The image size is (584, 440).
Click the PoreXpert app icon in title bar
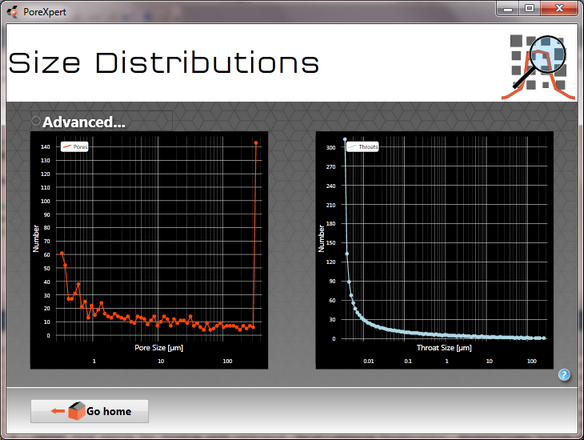[13, 12]
